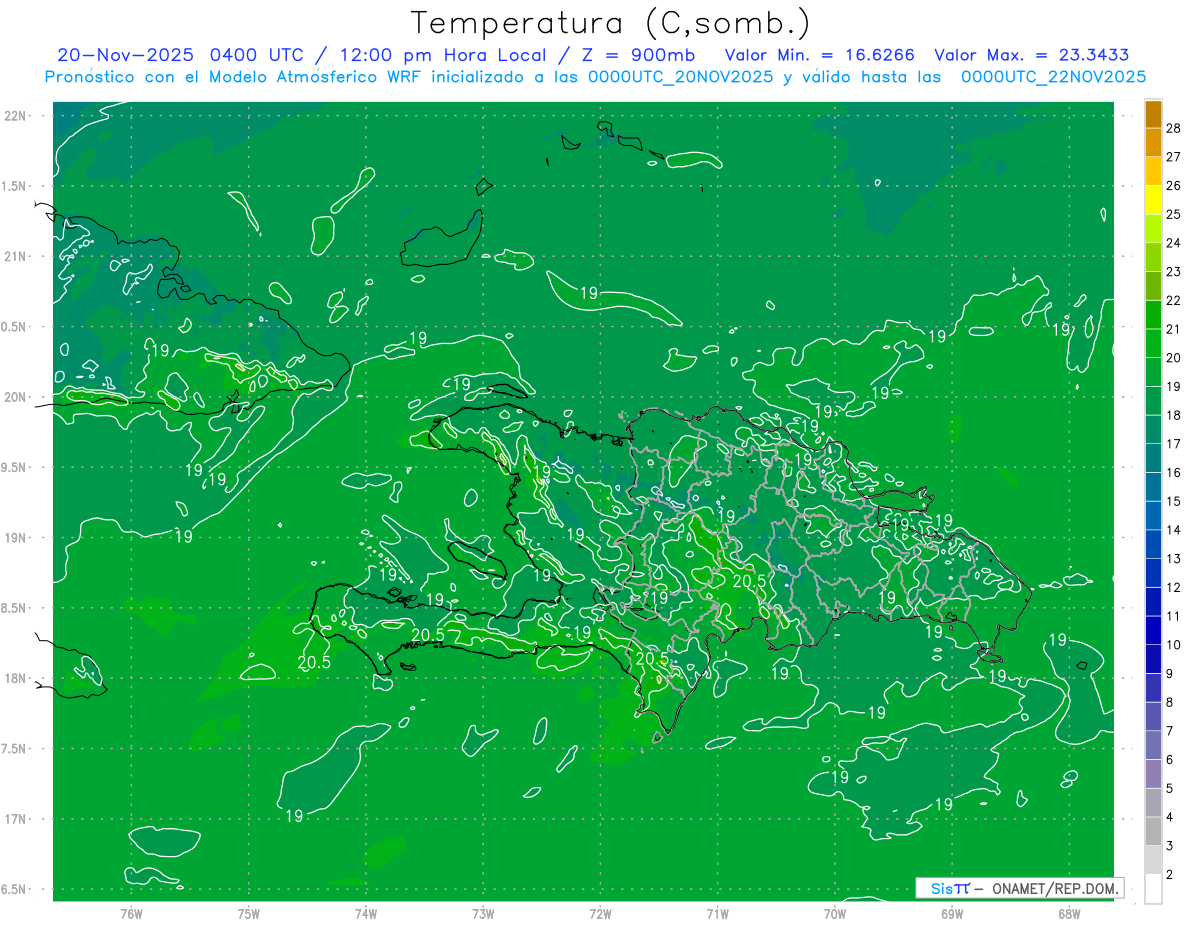
Task: Click the '19N' latitude axis label
Action: pyautogui.click(x=17, y=537)
